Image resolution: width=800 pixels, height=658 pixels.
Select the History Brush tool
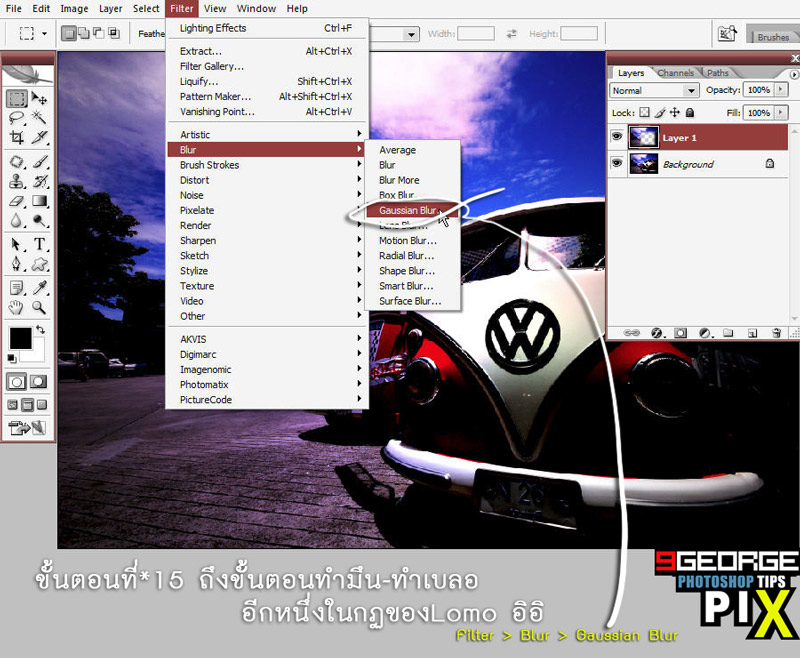pyautogui.click(x=39, y=182)
